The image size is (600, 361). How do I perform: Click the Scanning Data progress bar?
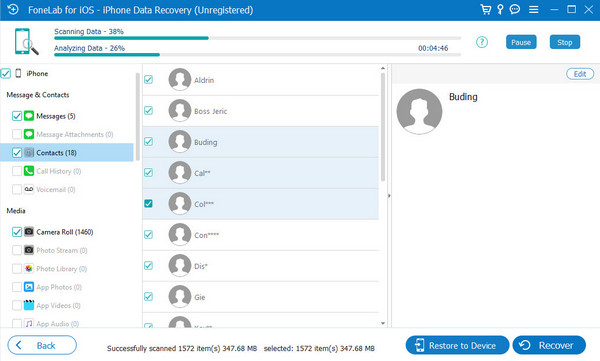point(257,38)
